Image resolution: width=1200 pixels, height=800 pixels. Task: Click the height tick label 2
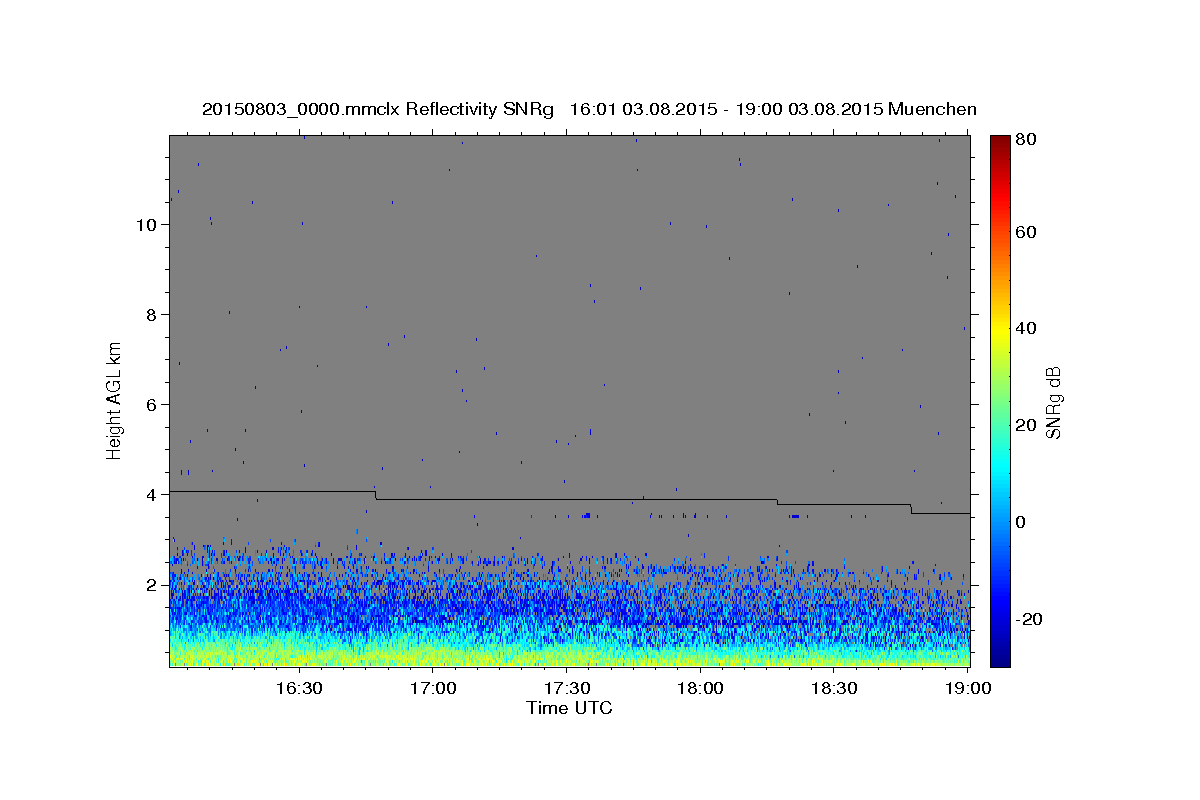coord(152,585)
